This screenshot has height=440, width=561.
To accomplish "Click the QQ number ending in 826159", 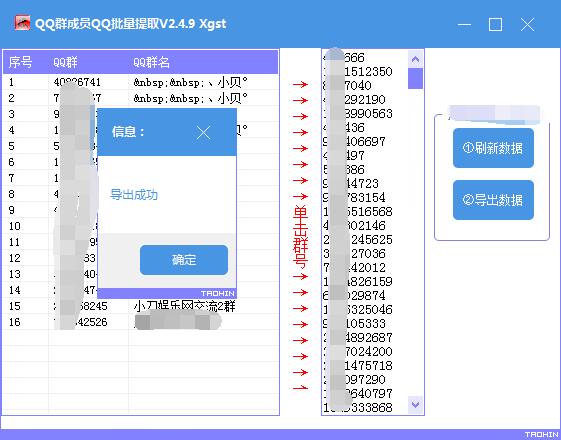I will pos(358,282).
